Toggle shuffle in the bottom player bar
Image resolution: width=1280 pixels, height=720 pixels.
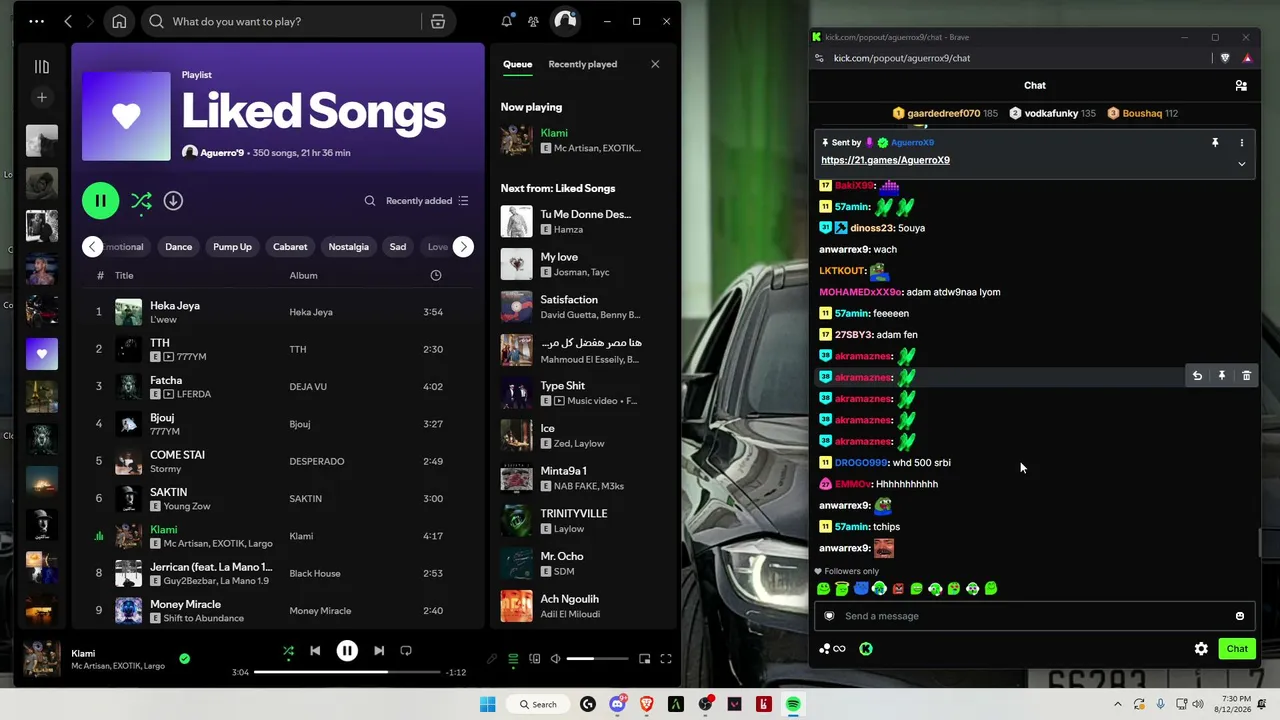tap(288, 651)
